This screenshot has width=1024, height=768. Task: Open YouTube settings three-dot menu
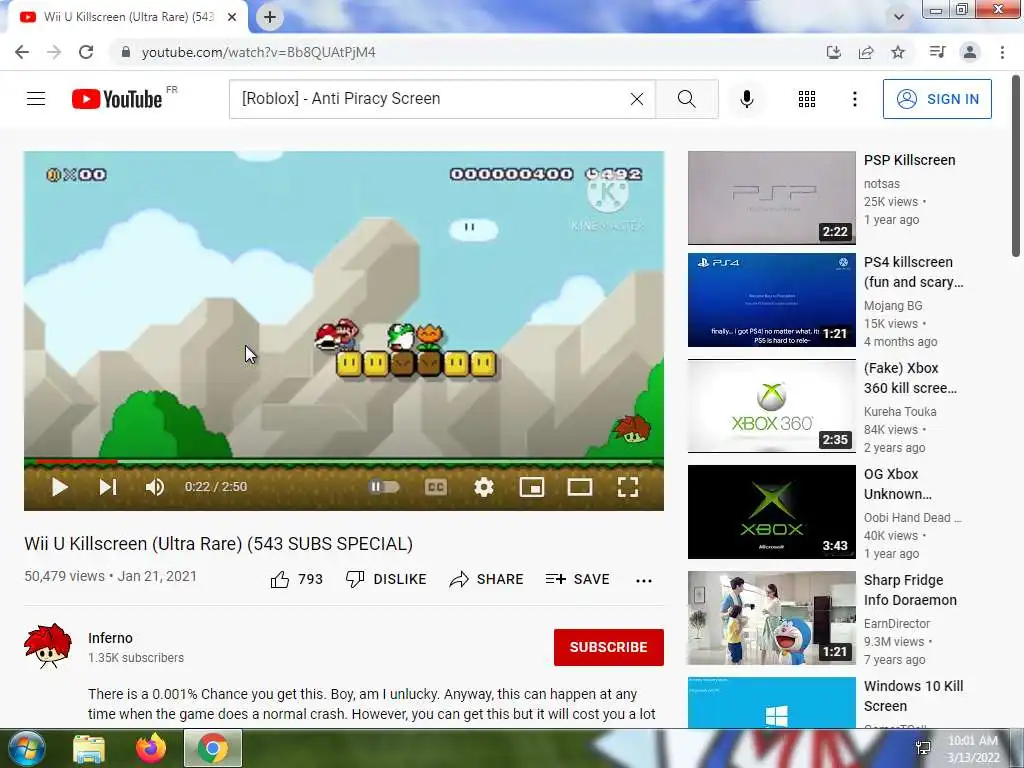[854, 99]
